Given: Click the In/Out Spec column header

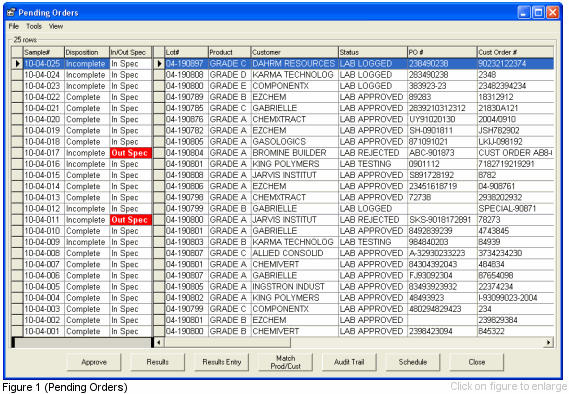Looking at the screenshot, I should click(130, 52).
